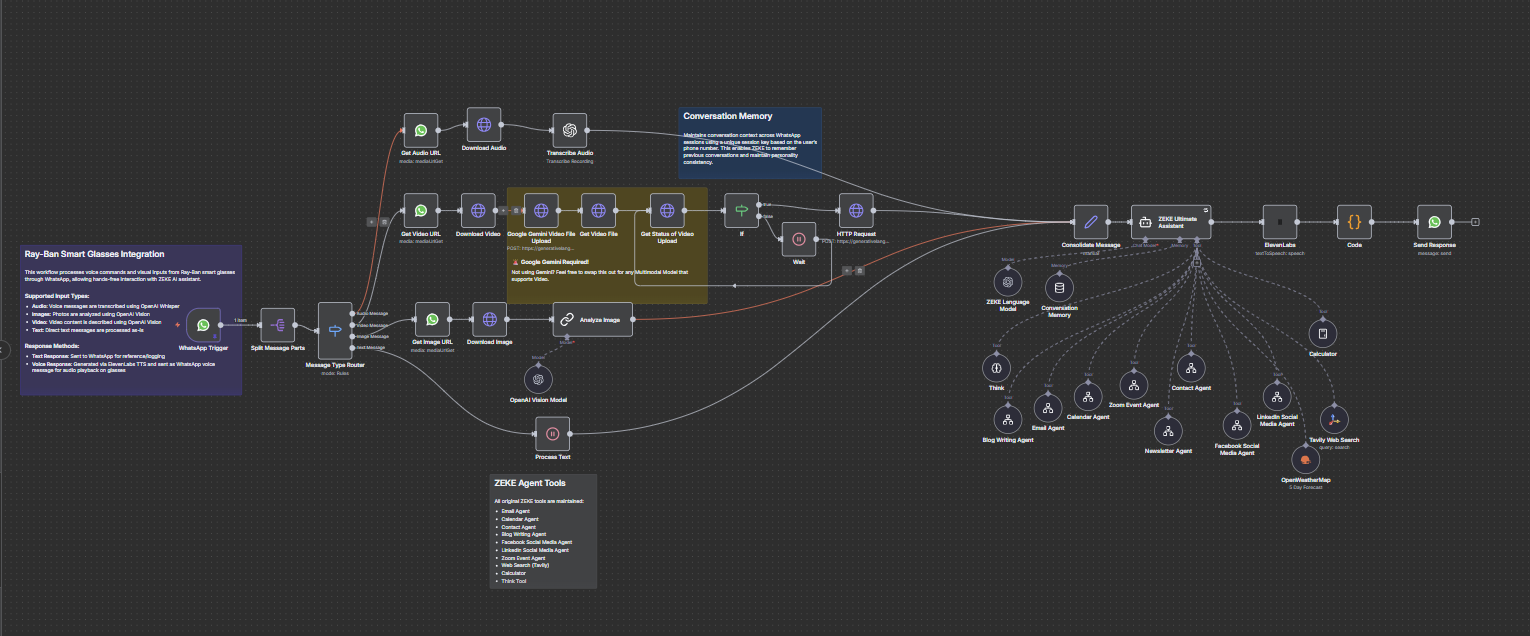This screenshot has height=636, width=1530.
Task: Open the ZEKE Ultimate Assistant node
Action: click(1170, 221)
